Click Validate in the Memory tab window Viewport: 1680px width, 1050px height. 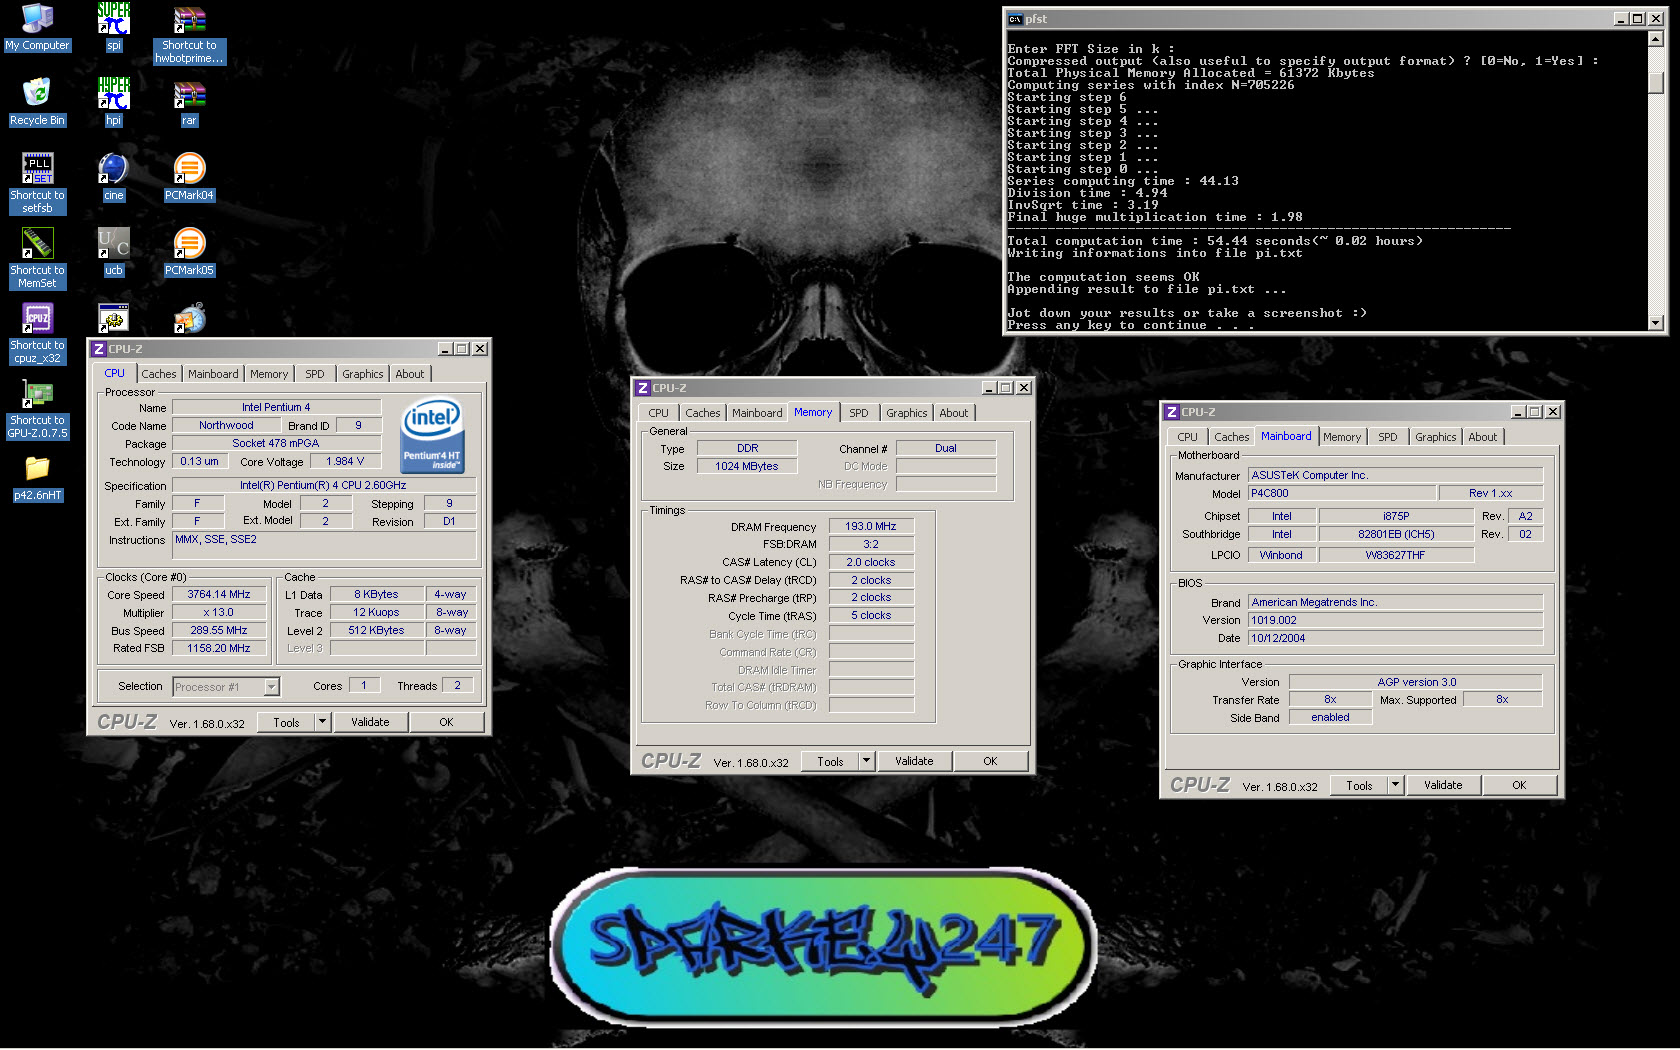click(914, 761)
